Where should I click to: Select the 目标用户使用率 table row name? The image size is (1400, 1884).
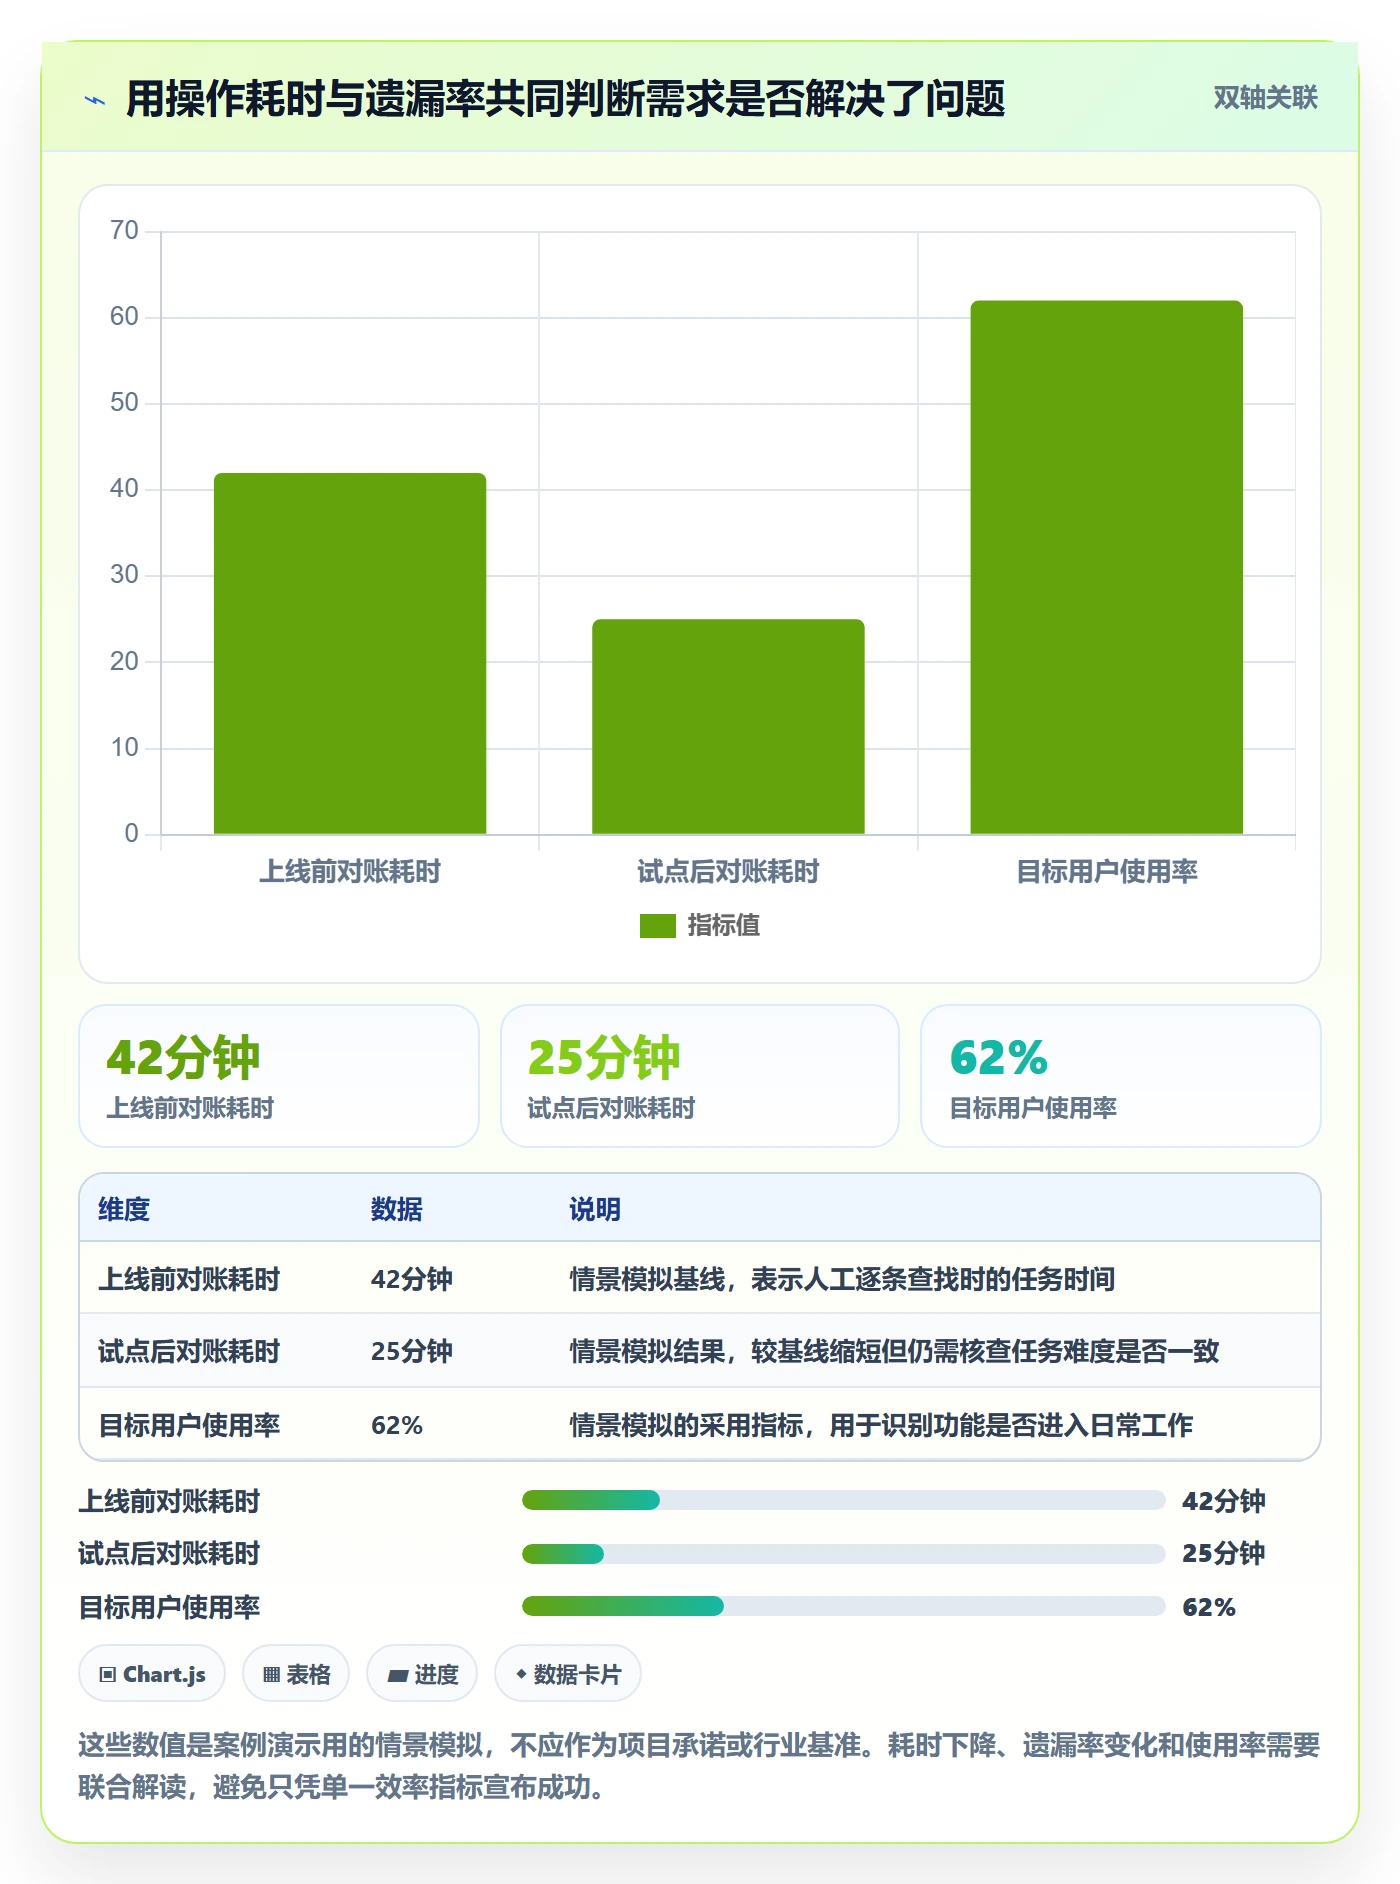click(x=189, y=1425)
